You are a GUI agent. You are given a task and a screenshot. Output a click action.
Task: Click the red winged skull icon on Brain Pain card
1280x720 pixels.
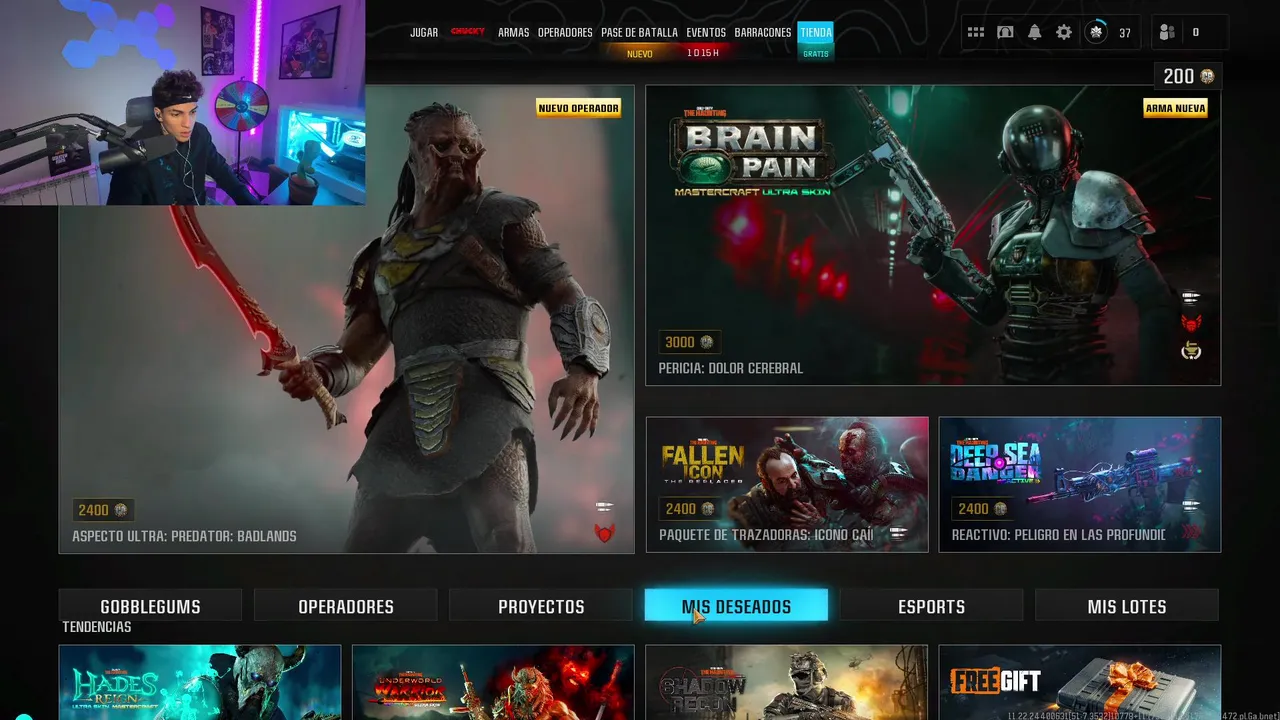click(x=1191, y=323)
